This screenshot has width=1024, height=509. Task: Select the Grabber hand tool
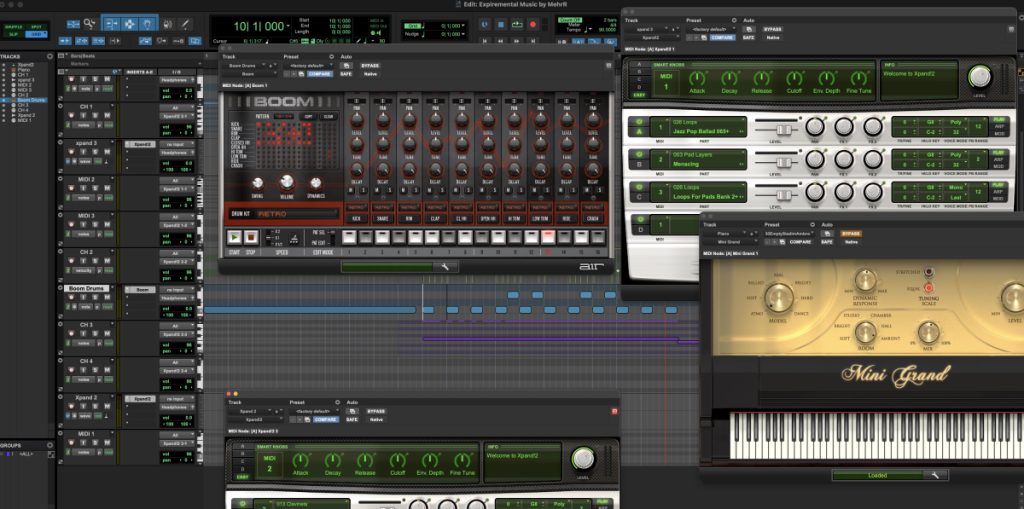(x=148, y=24)
